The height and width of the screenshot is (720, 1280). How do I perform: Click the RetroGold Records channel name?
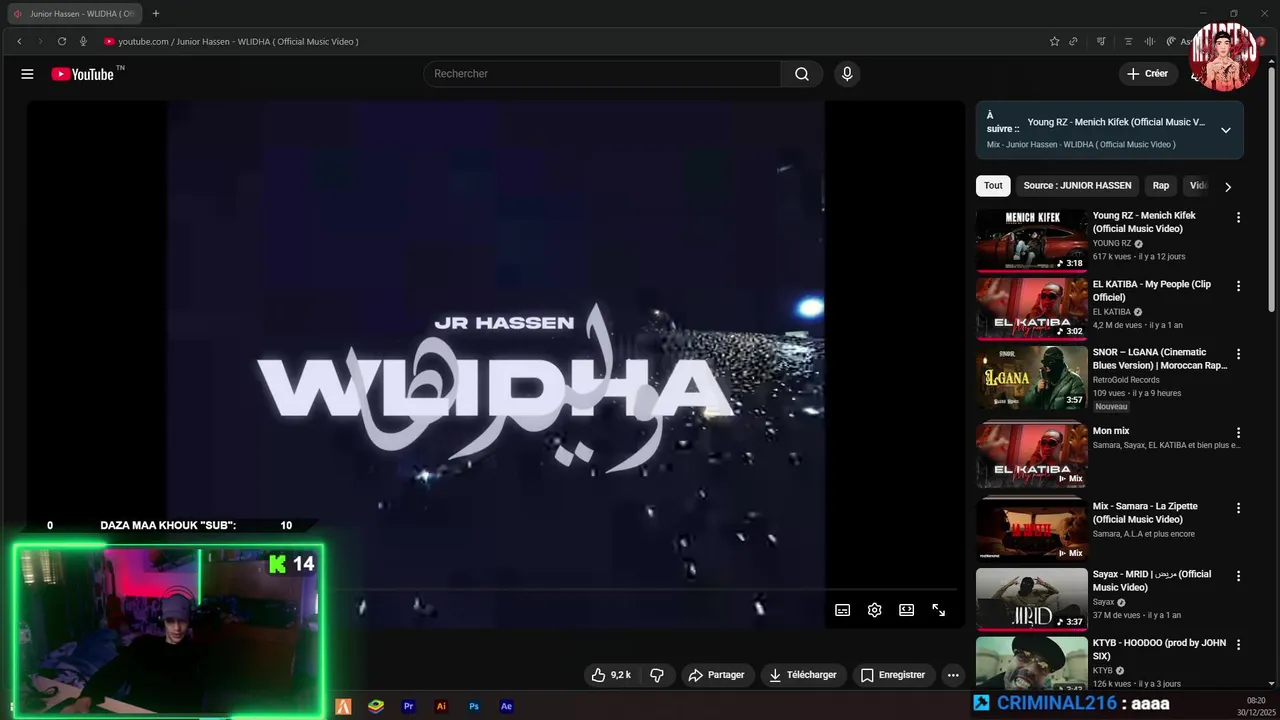(x=1126, y=380)
